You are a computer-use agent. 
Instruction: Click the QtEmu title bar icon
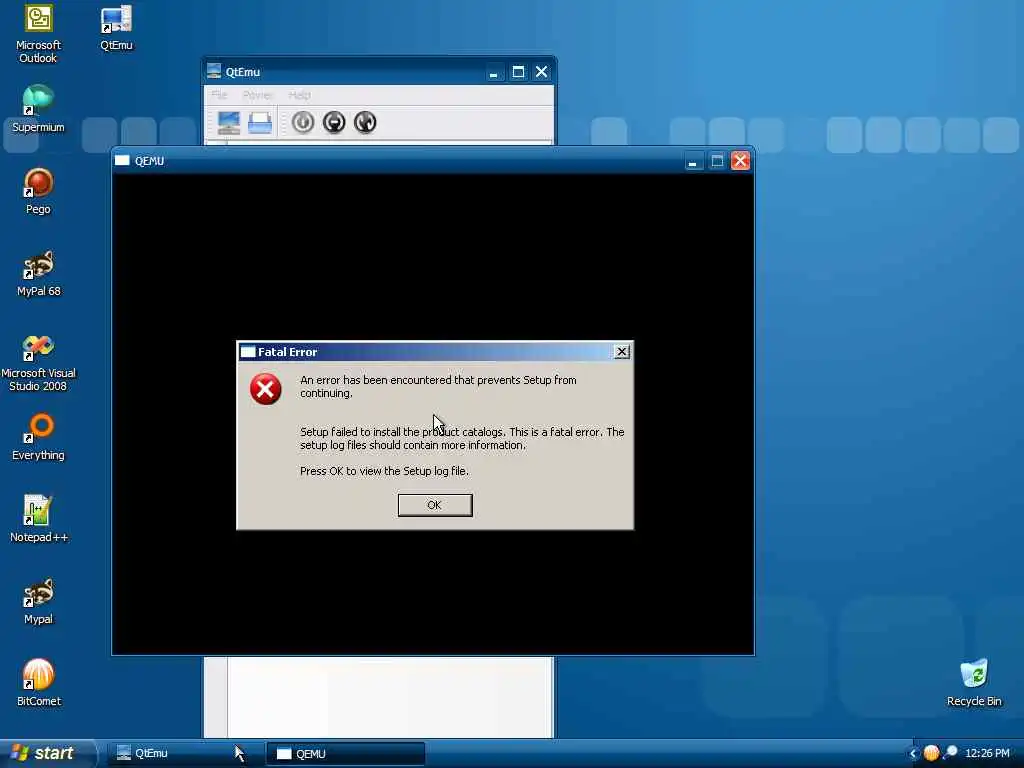coord(214,71)
